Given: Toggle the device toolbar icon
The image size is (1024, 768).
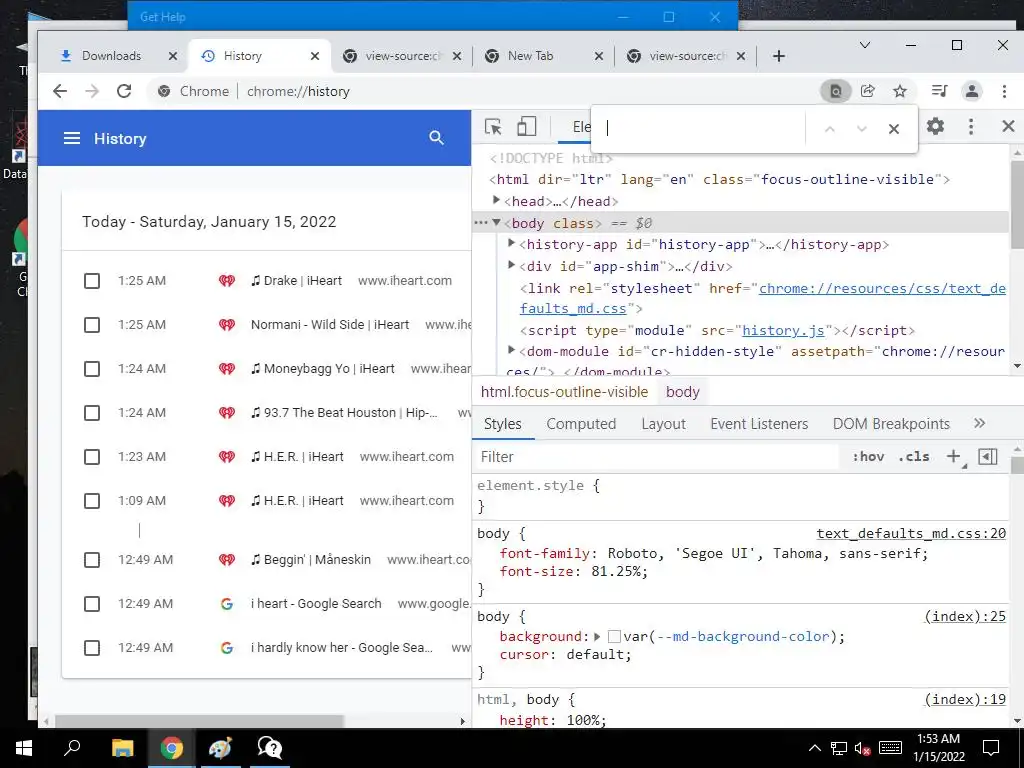Looking at the screenshot, I should 526,126.
